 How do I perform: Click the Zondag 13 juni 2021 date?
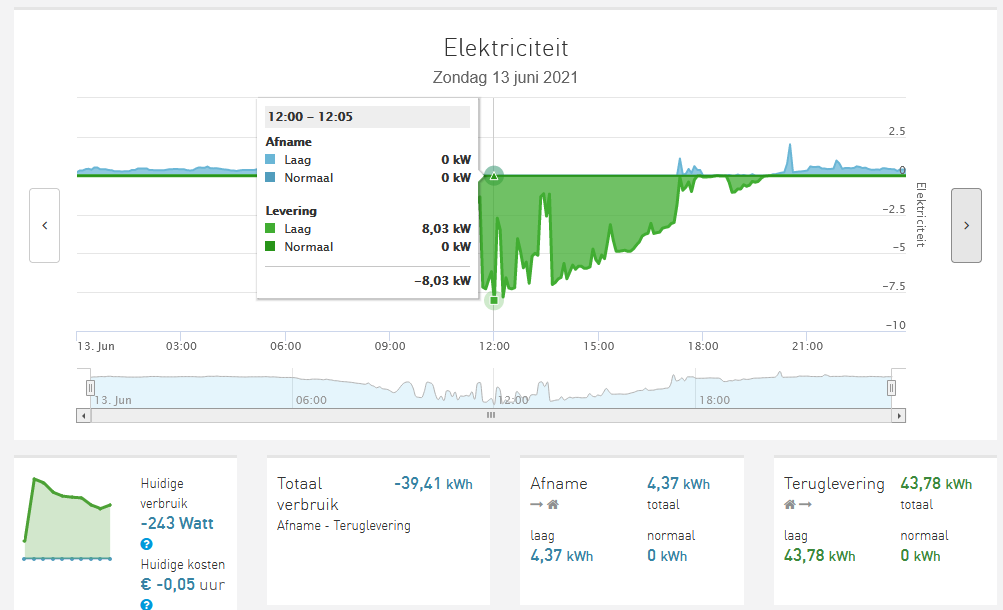point(505,77)
